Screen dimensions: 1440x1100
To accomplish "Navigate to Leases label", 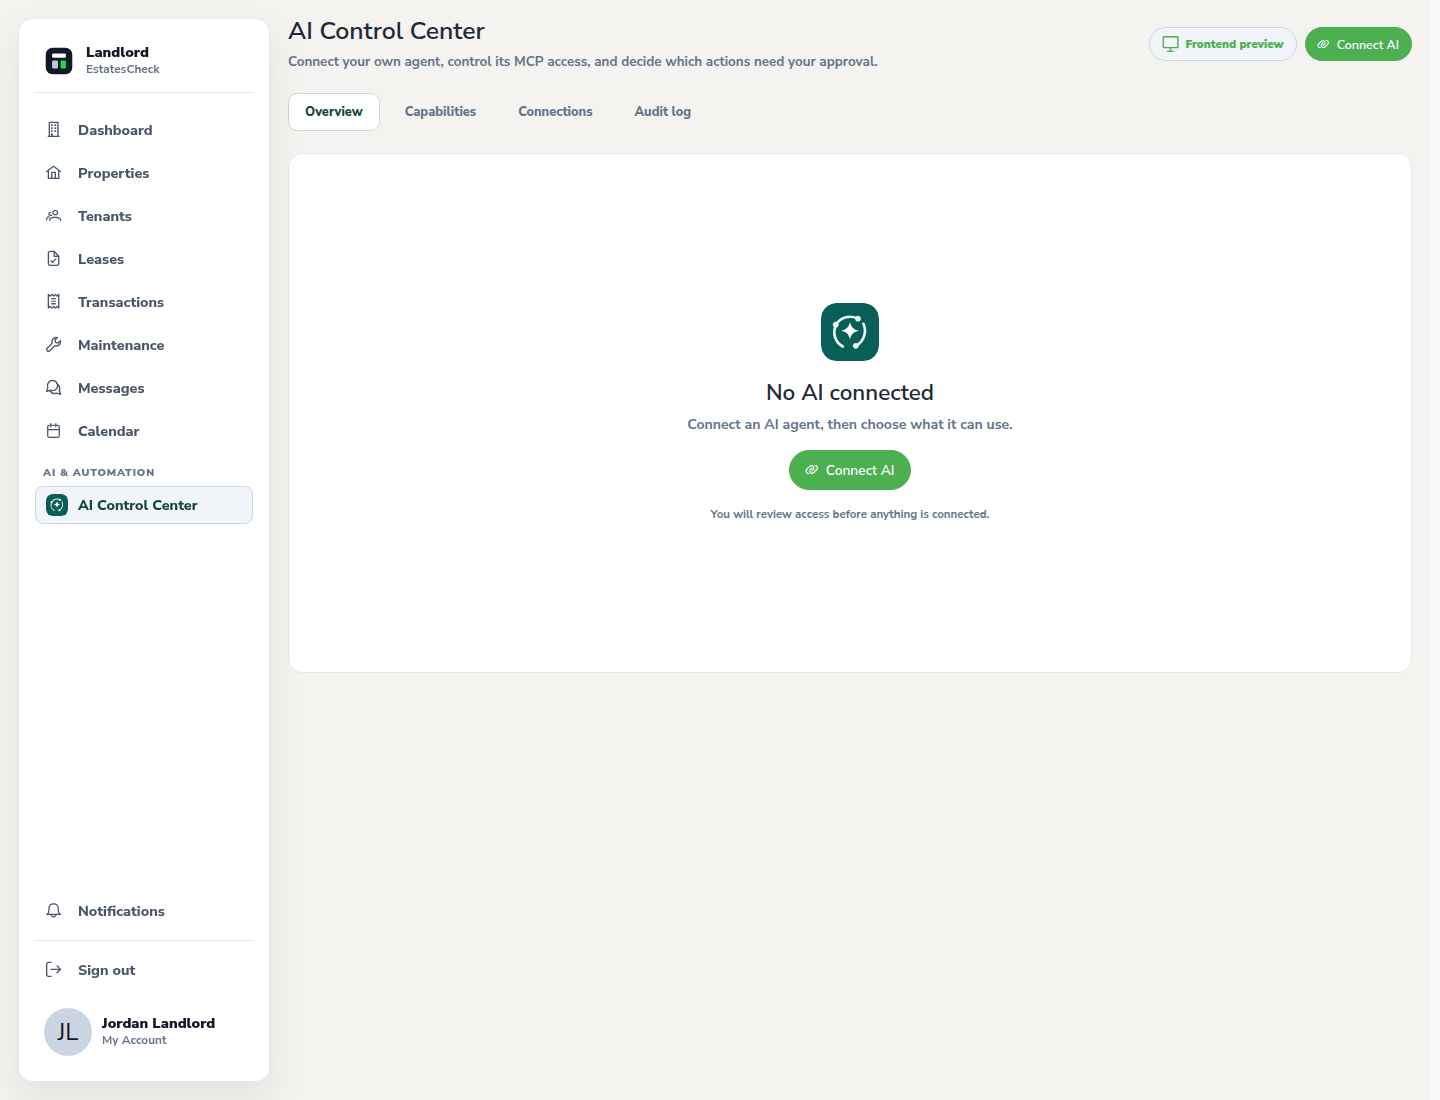I will coord(101,259).
